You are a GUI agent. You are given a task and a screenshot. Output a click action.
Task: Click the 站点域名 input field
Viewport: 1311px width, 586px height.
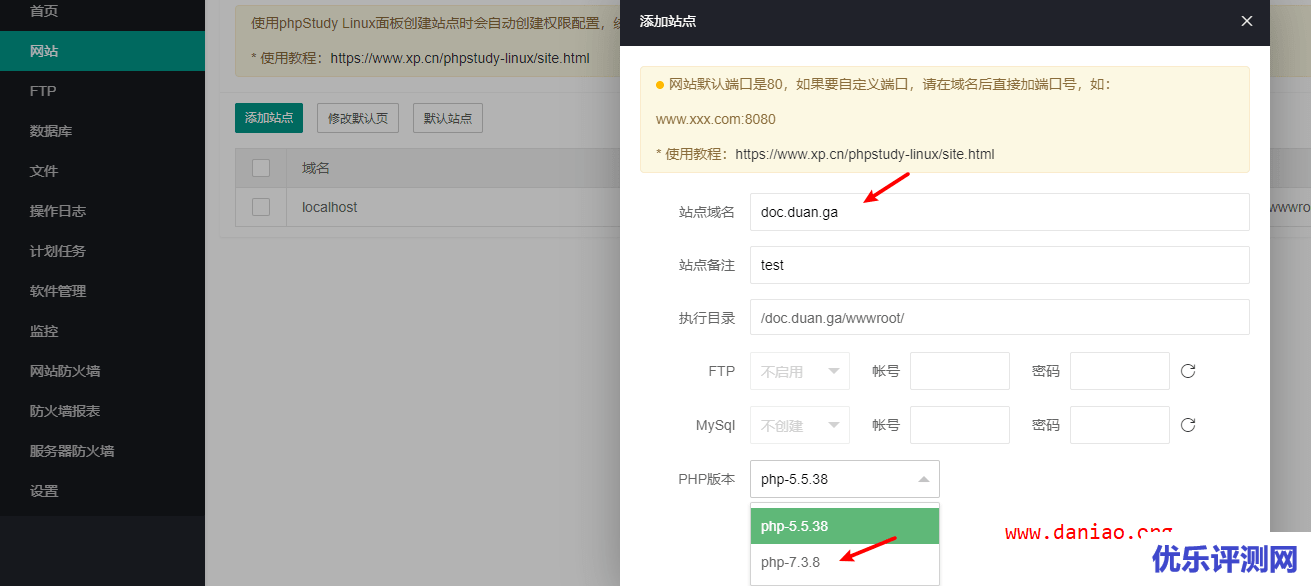[999, 212]
